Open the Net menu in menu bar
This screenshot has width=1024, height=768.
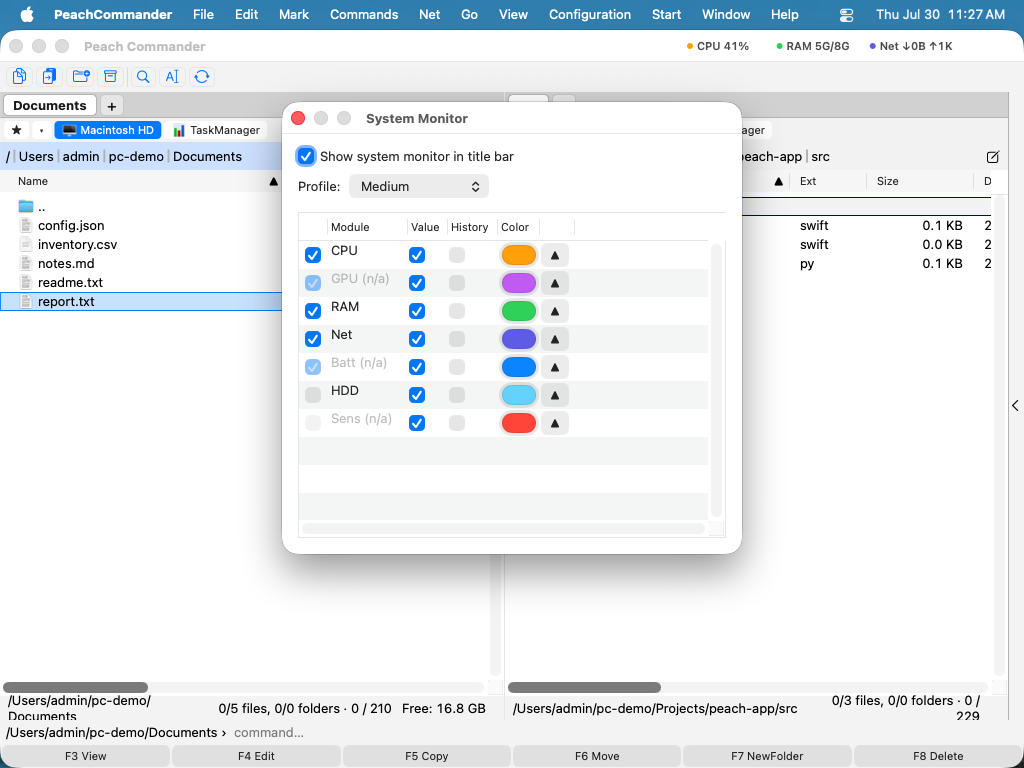429,14
